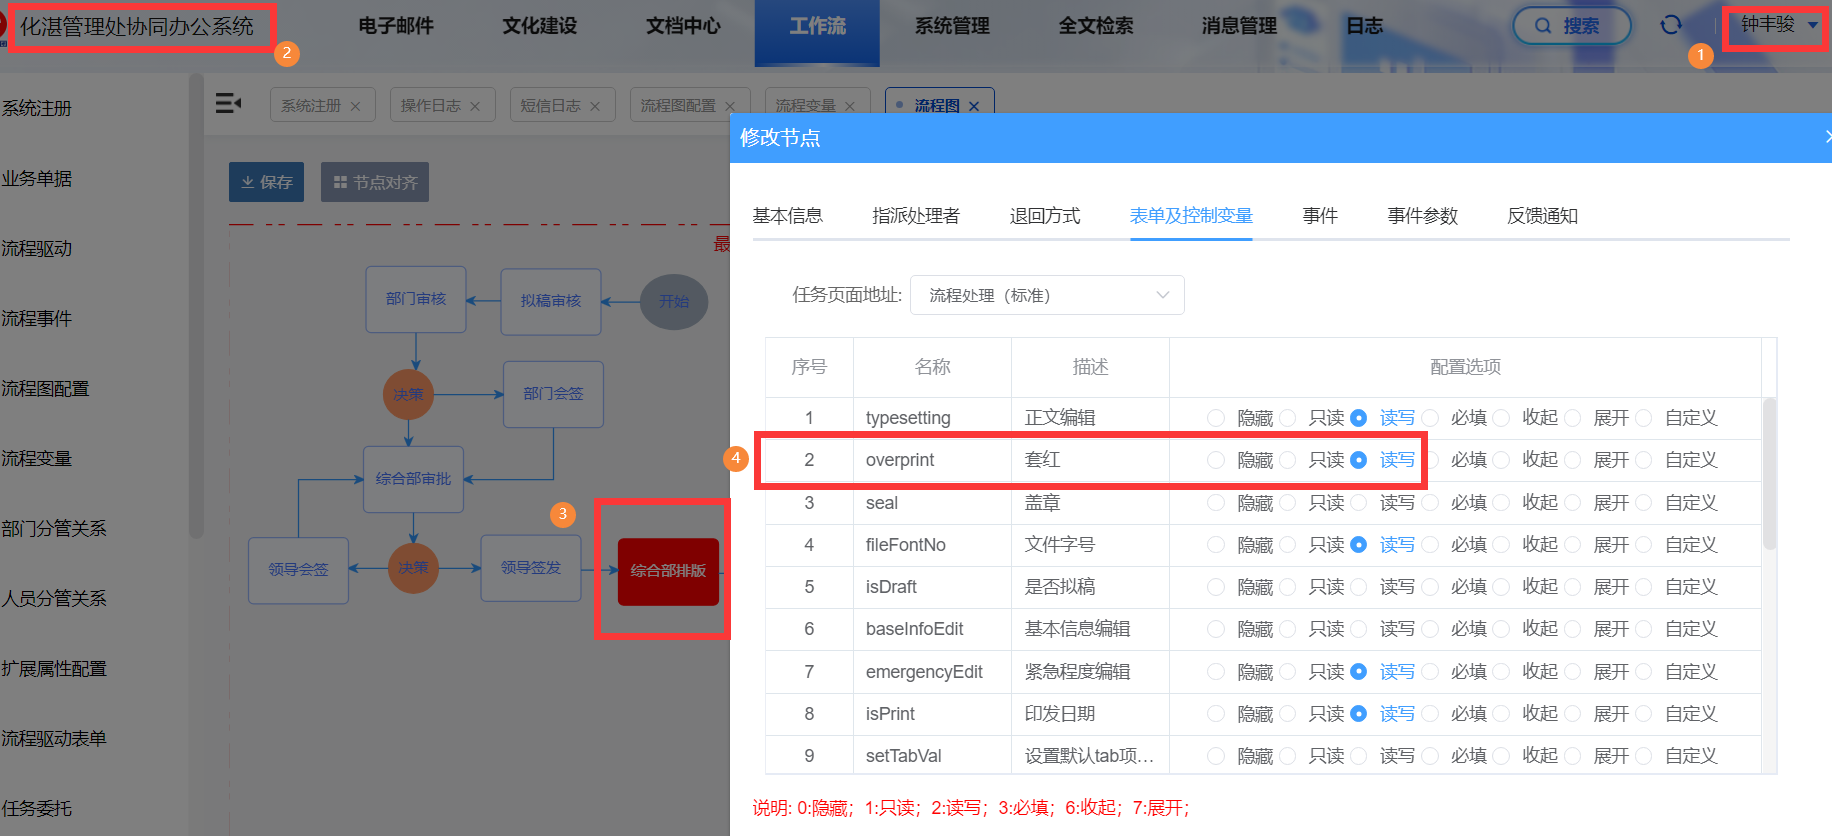Open 人员分管关系 in the sidebar
Image resolution: width=1832 pixels, height=836 pixels.
pos(54,599)
